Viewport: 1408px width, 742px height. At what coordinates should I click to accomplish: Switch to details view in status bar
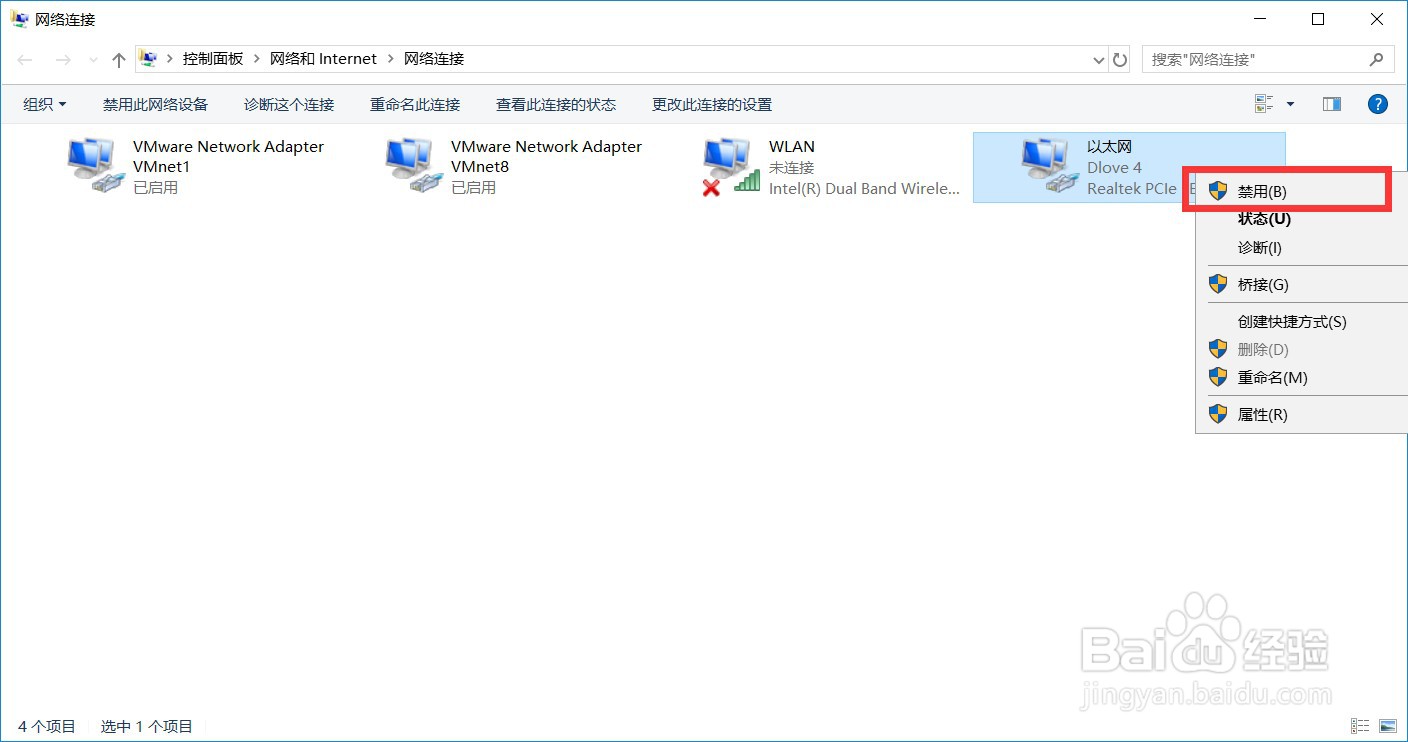[1360, 726]
